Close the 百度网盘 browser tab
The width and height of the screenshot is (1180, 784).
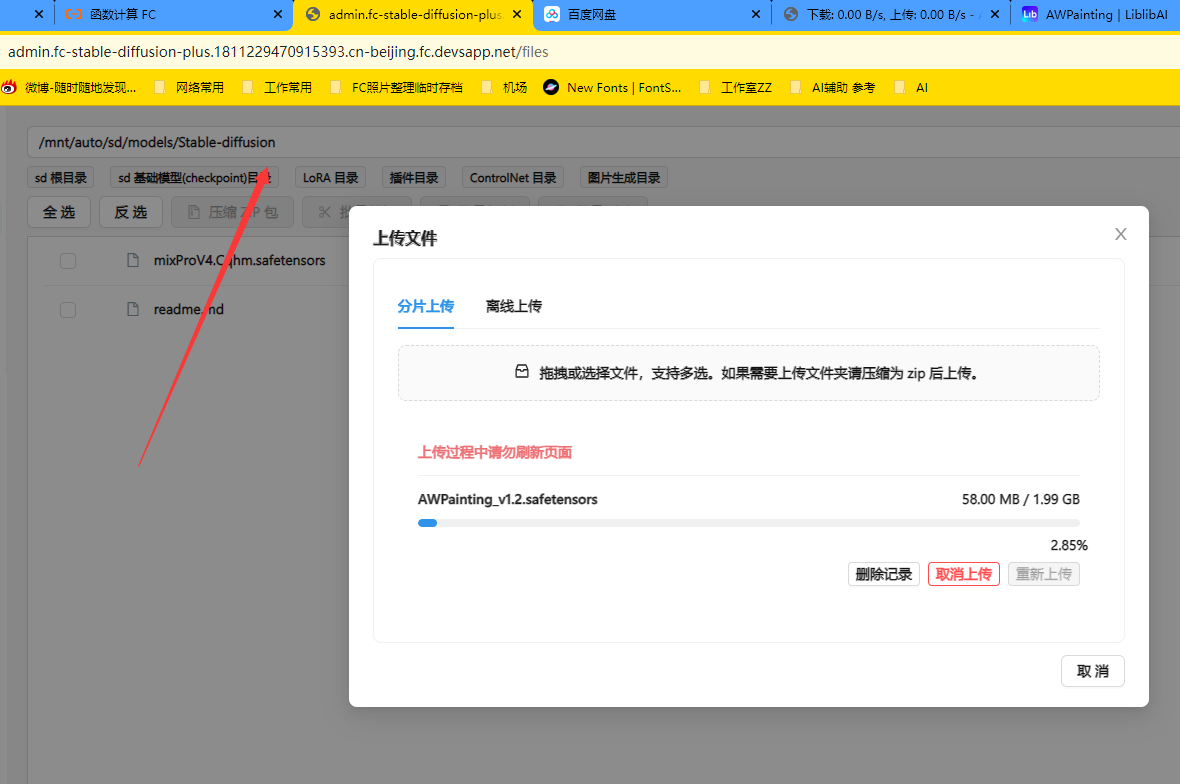[756, 14]
